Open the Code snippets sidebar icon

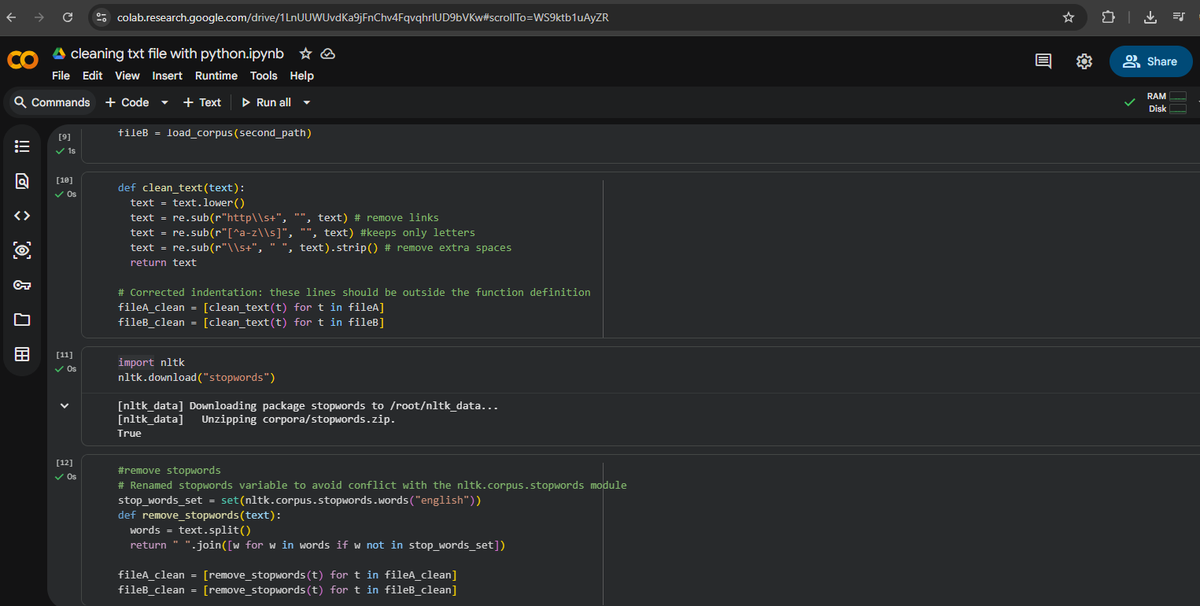pos(22,216)
